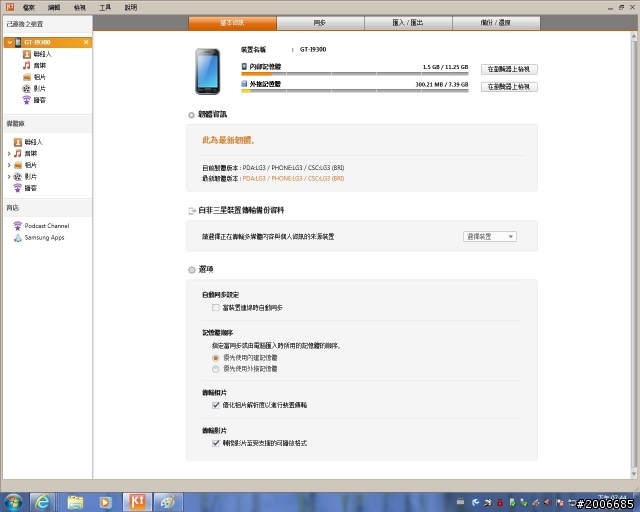Enable auto-sync when device is connected checkbox
Viewport: 640px width, 512px height.
click(x=216, y=307)
